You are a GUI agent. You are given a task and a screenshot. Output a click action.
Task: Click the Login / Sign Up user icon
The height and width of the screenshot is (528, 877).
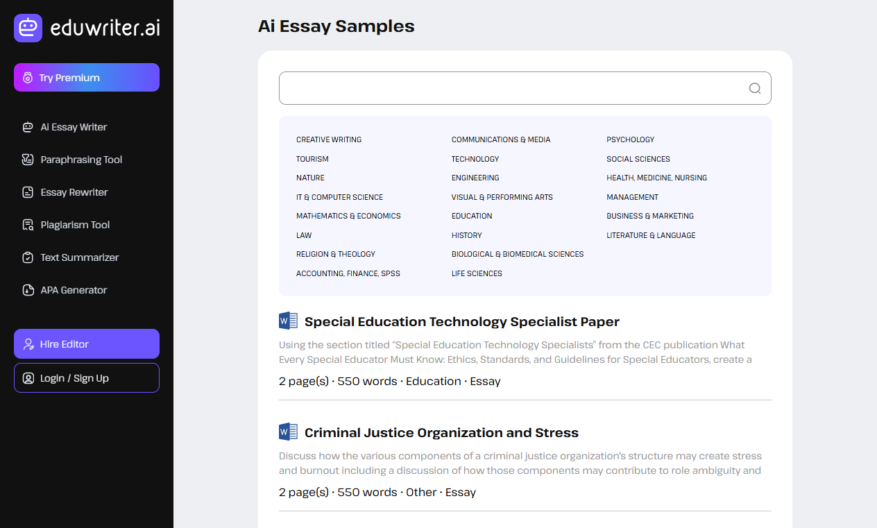tap(28, 378)
